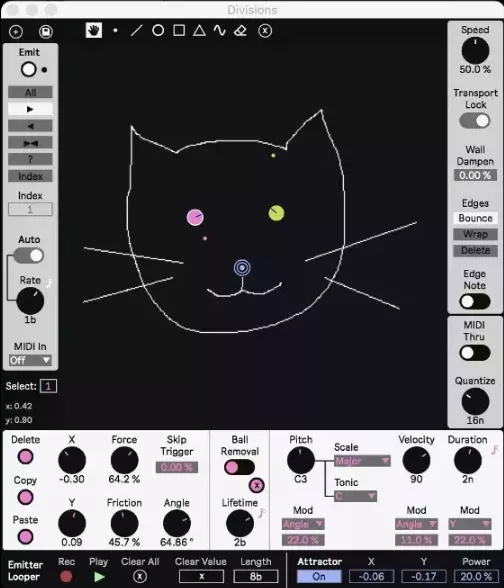The width and height of the screenshot is (504, 588).
Task: Click the pink Copy emitter button
Action: click(25, 497)
